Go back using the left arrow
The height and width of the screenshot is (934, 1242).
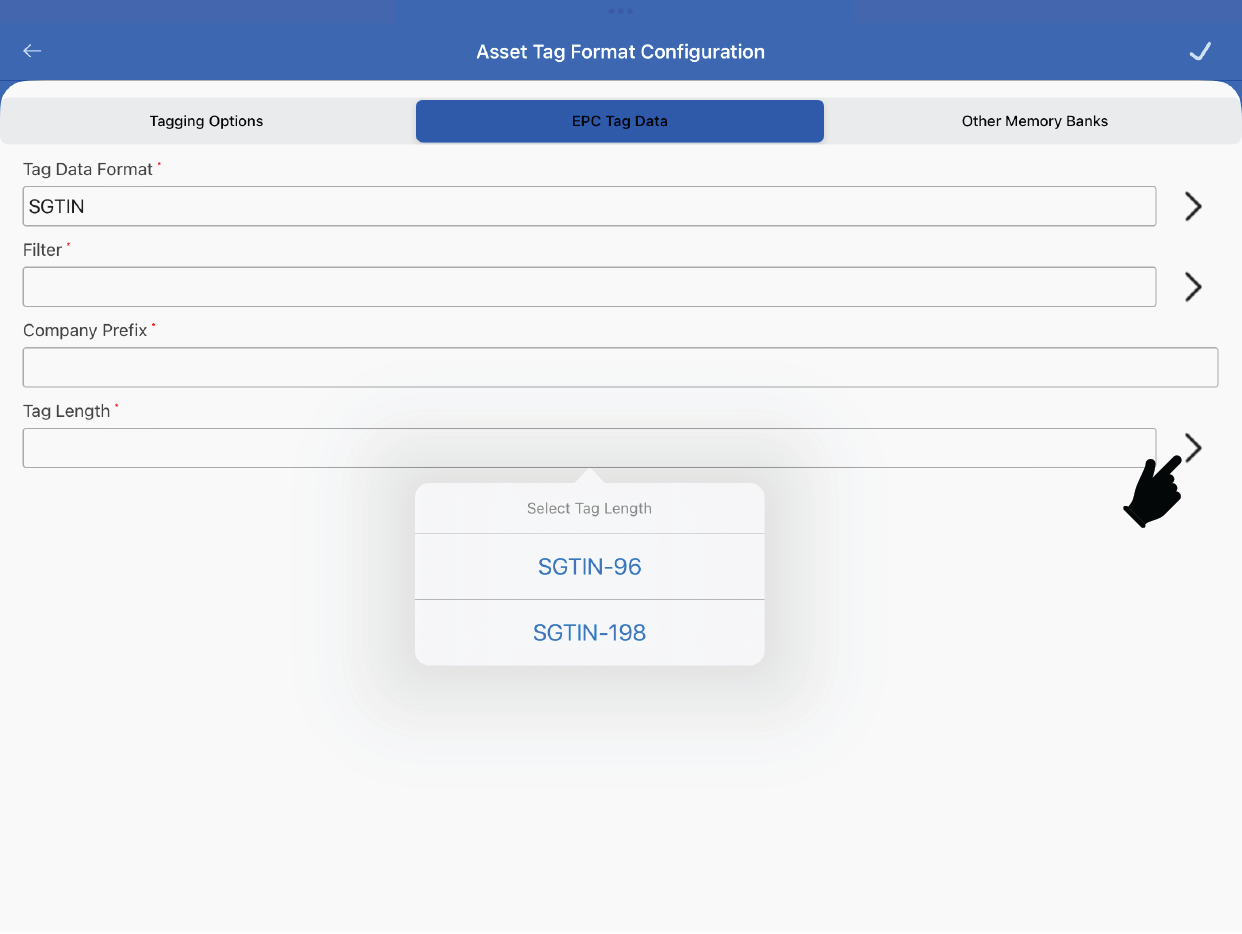point(33,51)
